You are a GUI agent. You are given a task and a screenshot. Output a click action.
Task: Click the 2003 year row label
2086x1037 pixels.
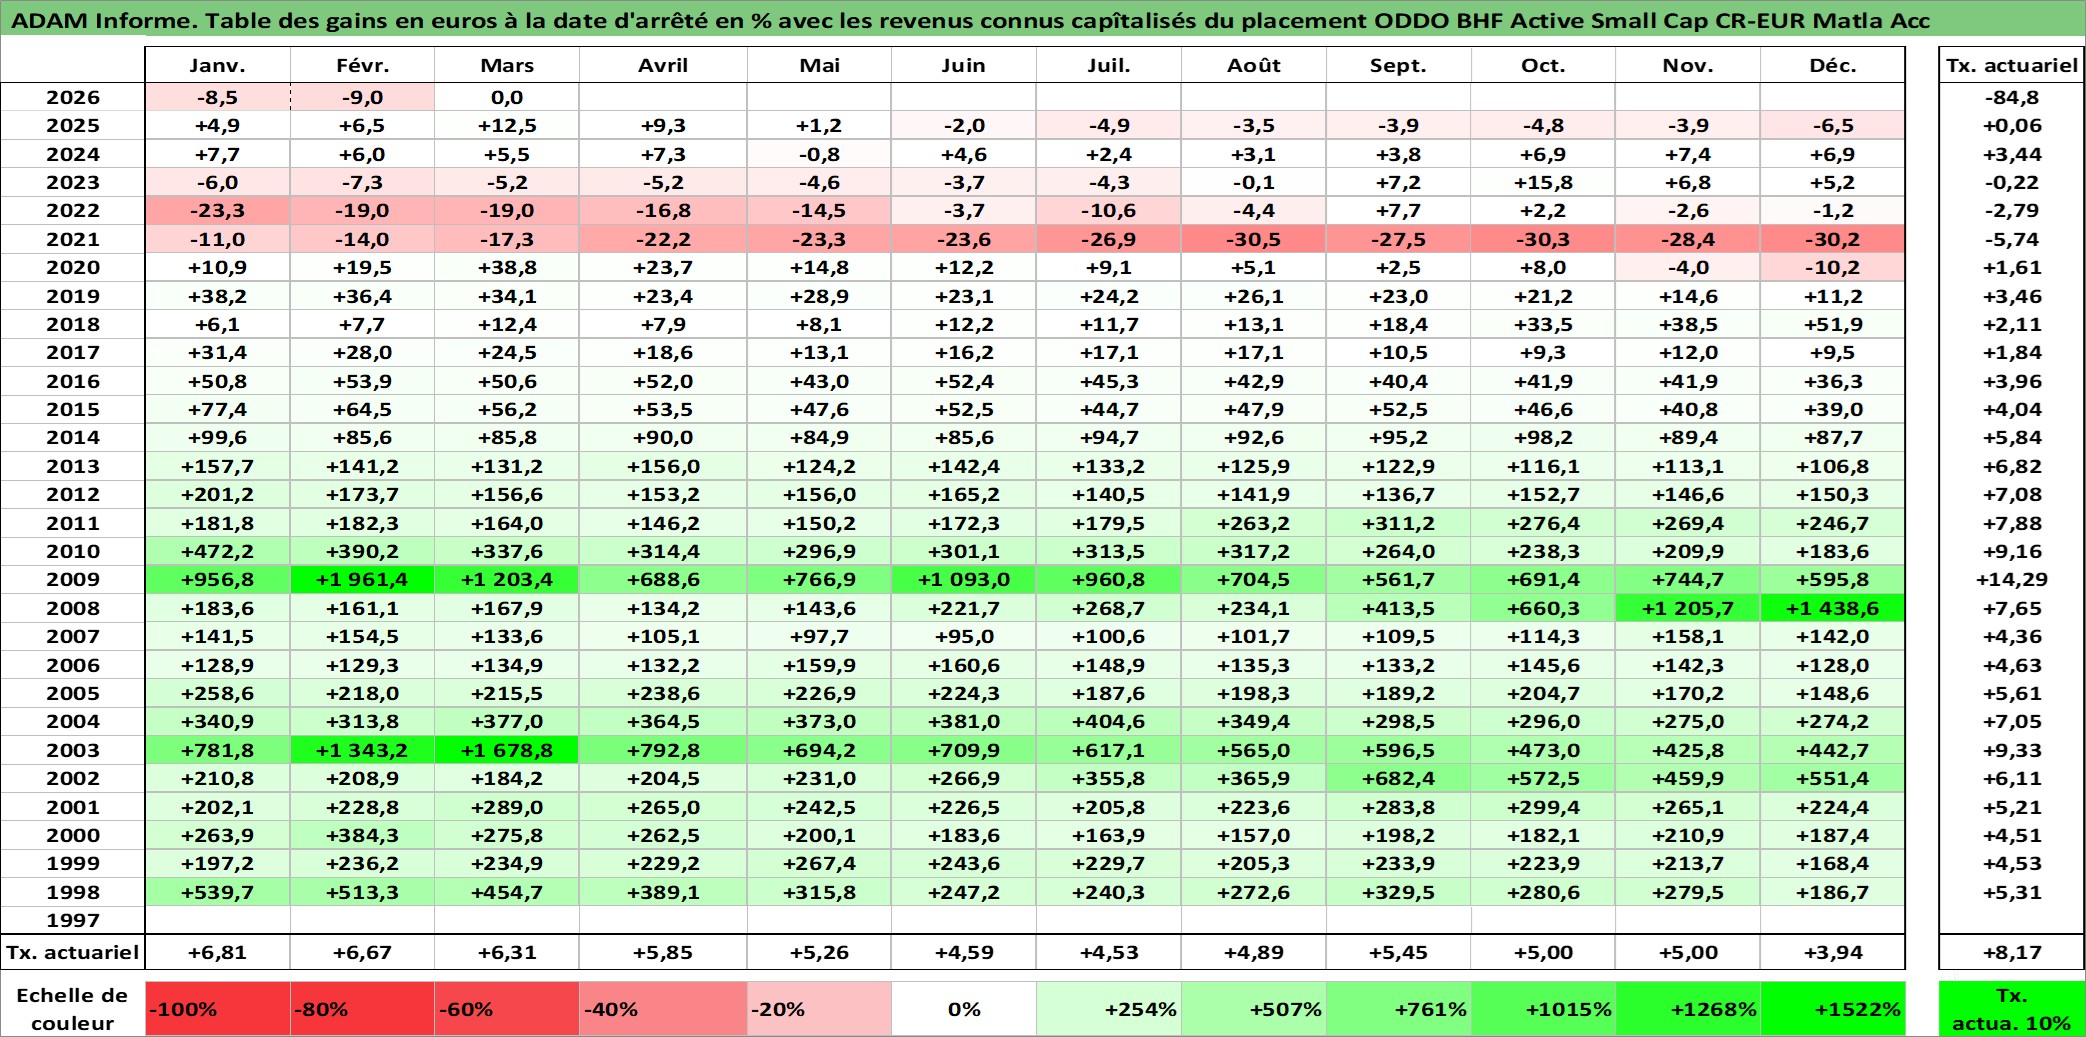click(73, 751)
